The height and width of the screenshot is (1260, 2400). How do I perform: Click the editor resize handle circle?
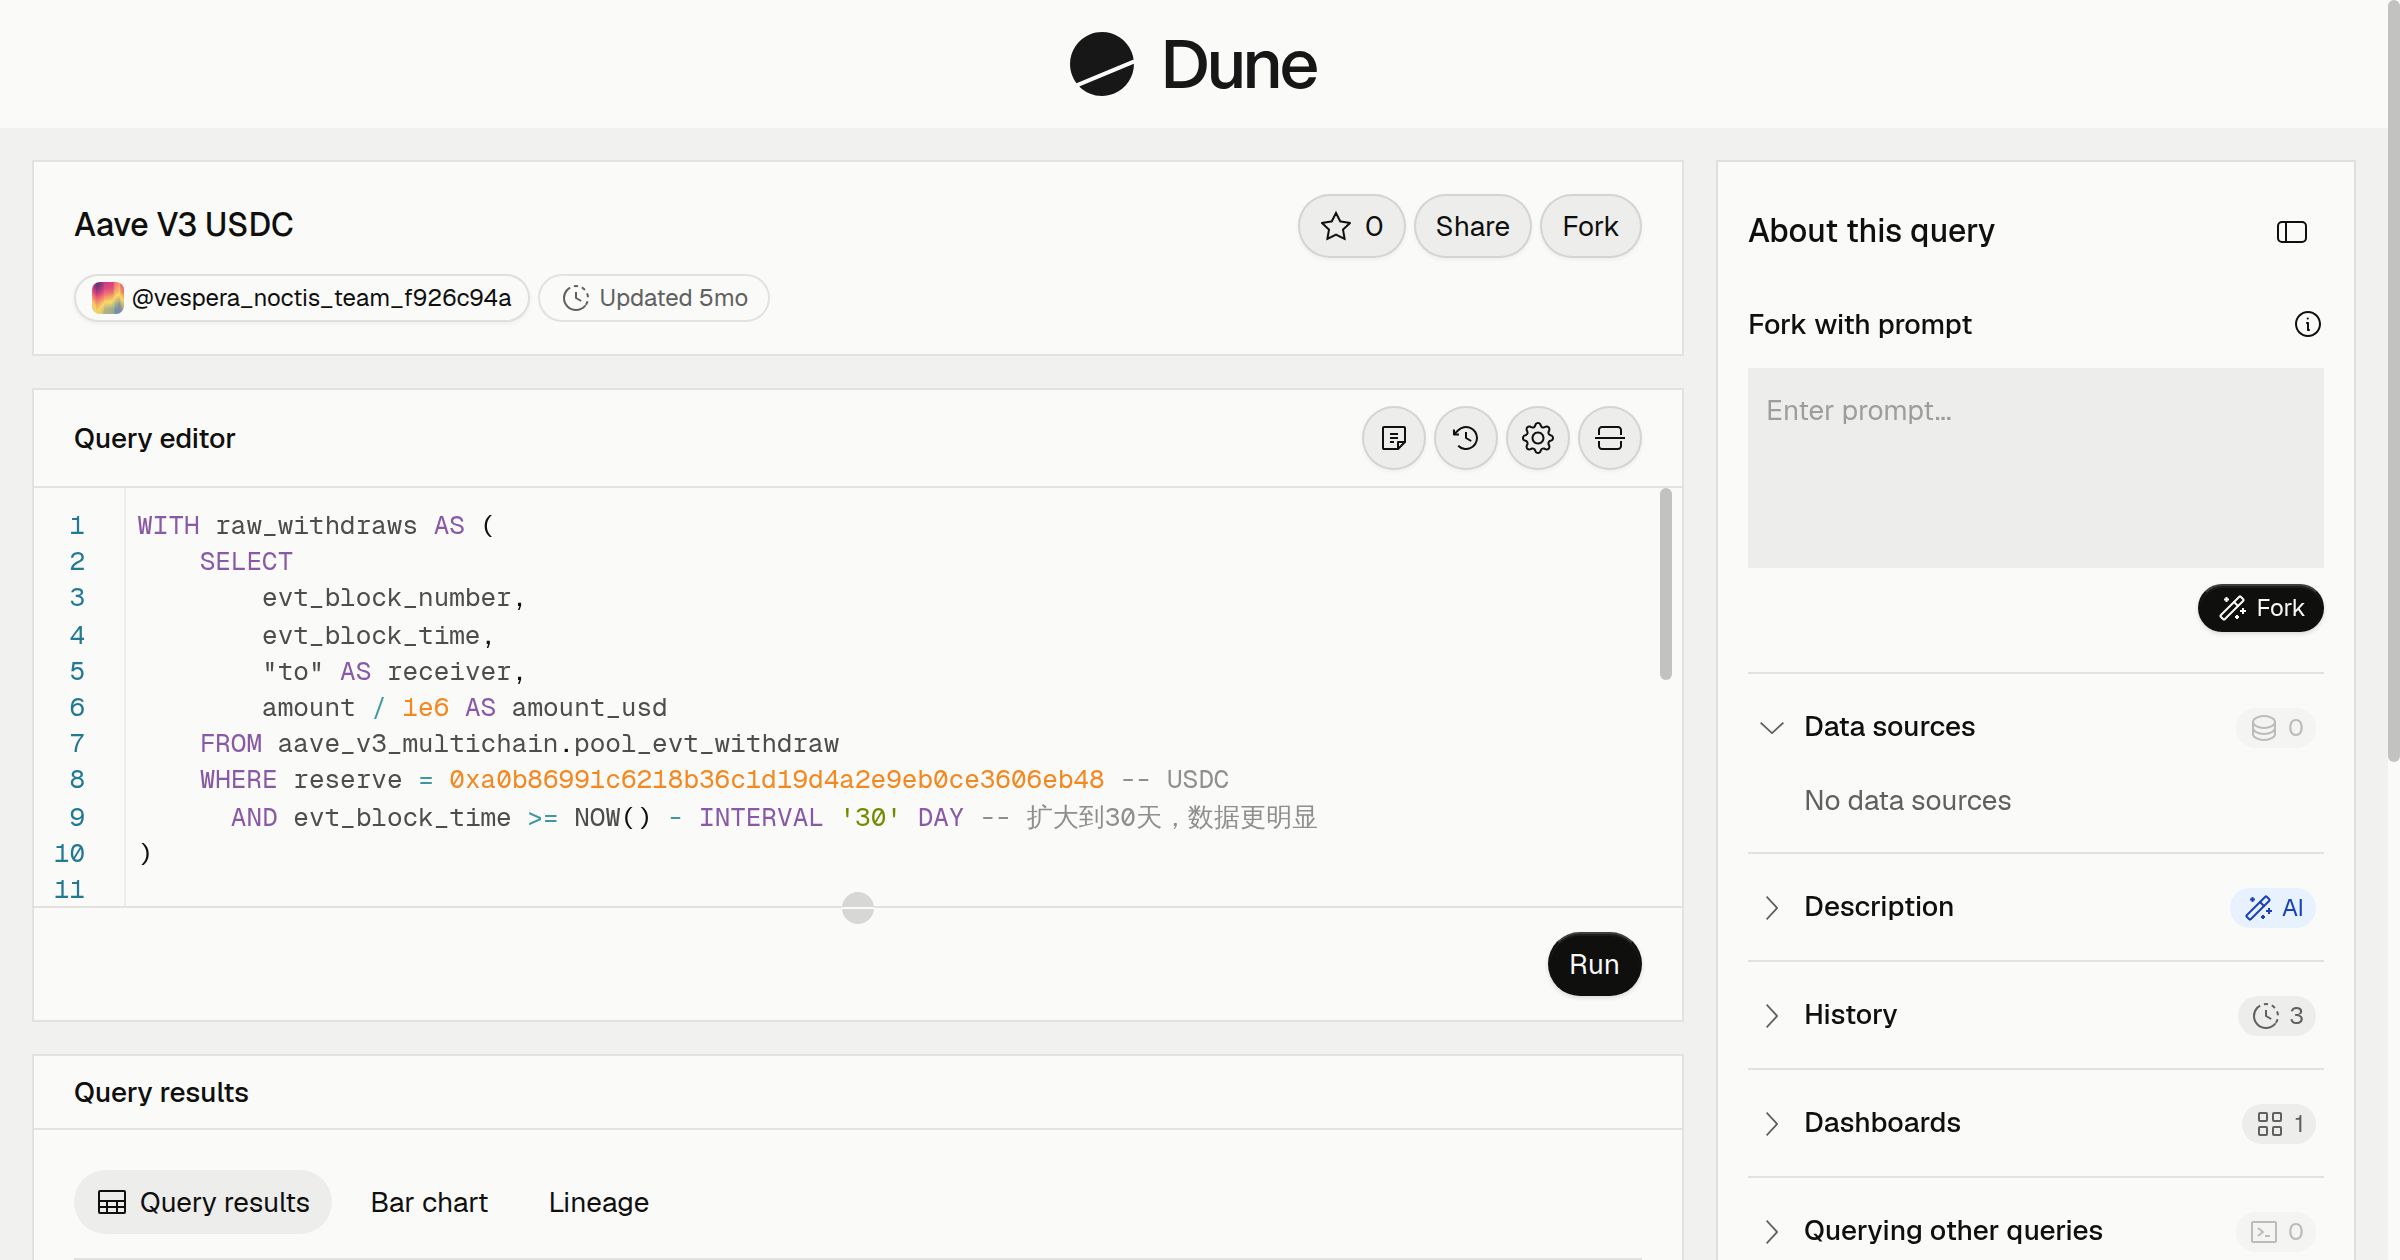858,908
